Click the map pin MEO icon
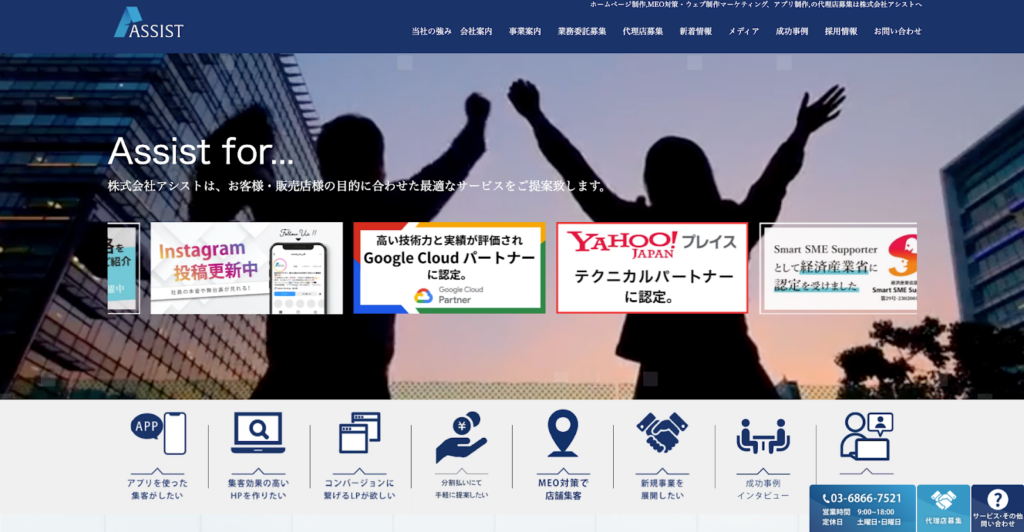 562,433
